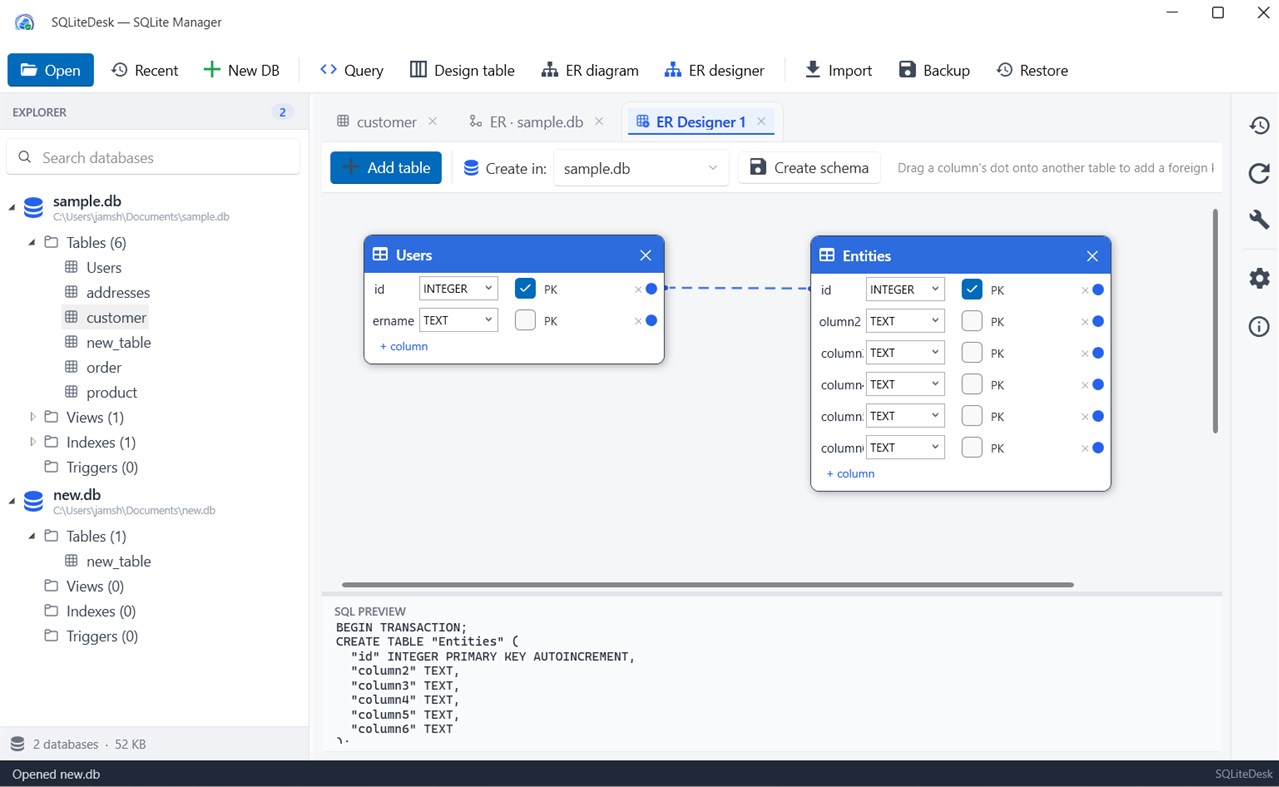Open Design table from toolbar
Screen dimensions: 1279x787
point(462,70)
